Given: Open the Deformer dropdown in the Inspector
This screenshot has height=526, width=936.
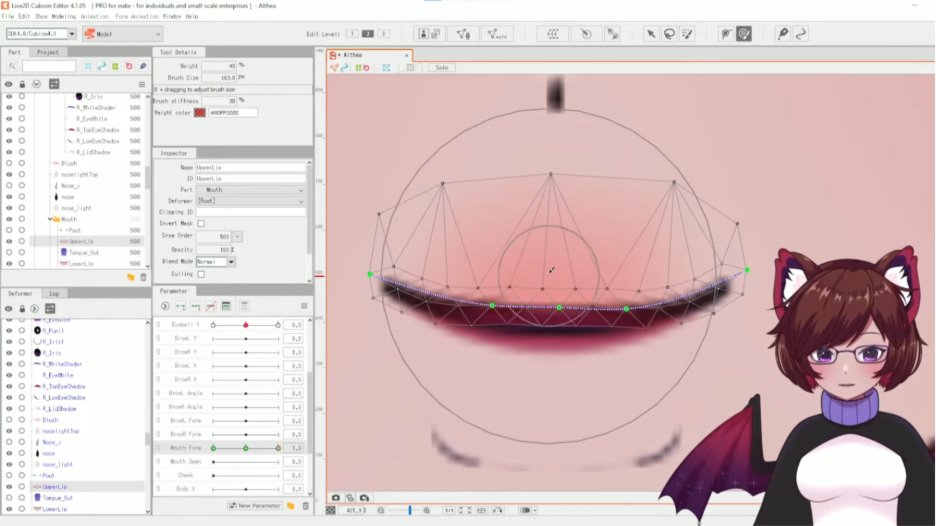Looking at the screenshot, I should point(250,201).
